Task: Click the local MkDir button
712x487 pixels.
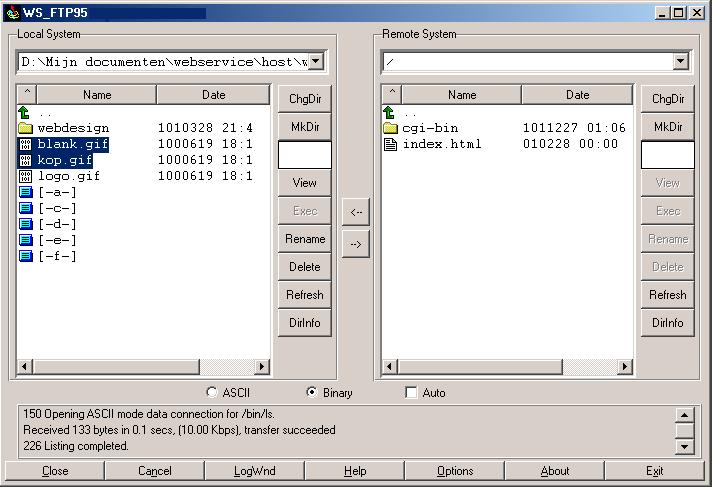Action: point(304,127)
